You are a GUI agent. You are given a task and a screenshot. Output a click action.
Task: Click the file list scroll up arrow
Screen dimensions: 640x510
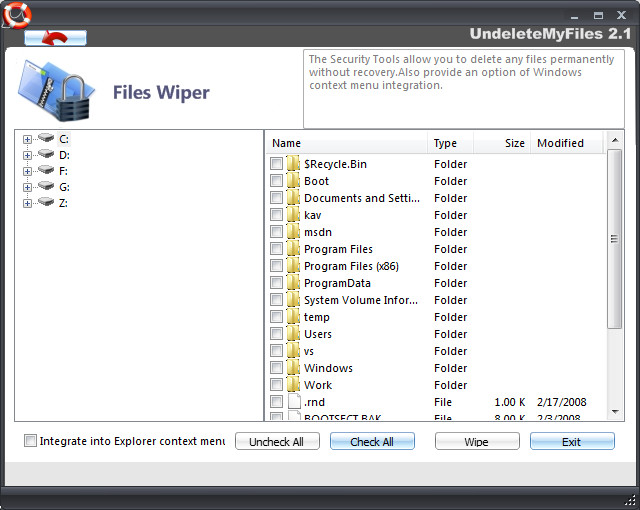(x=615, y=140)
